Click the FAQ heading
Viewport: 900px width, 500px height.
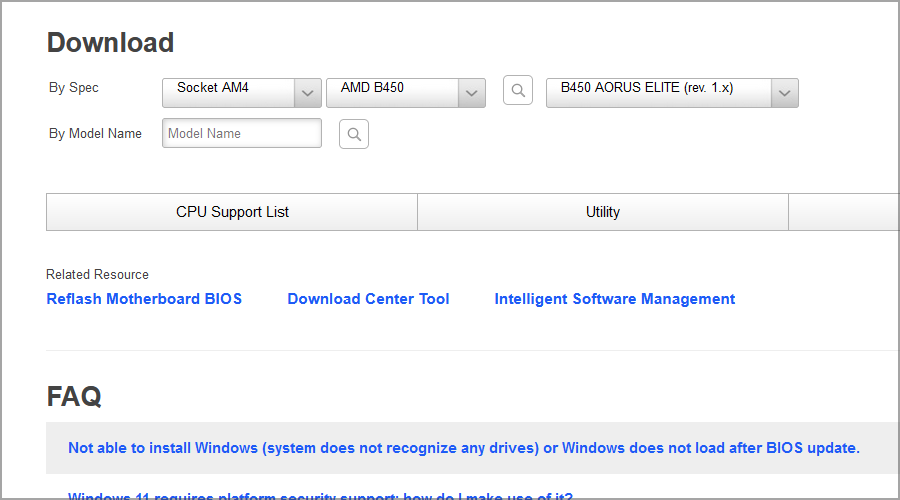point(74,396)
